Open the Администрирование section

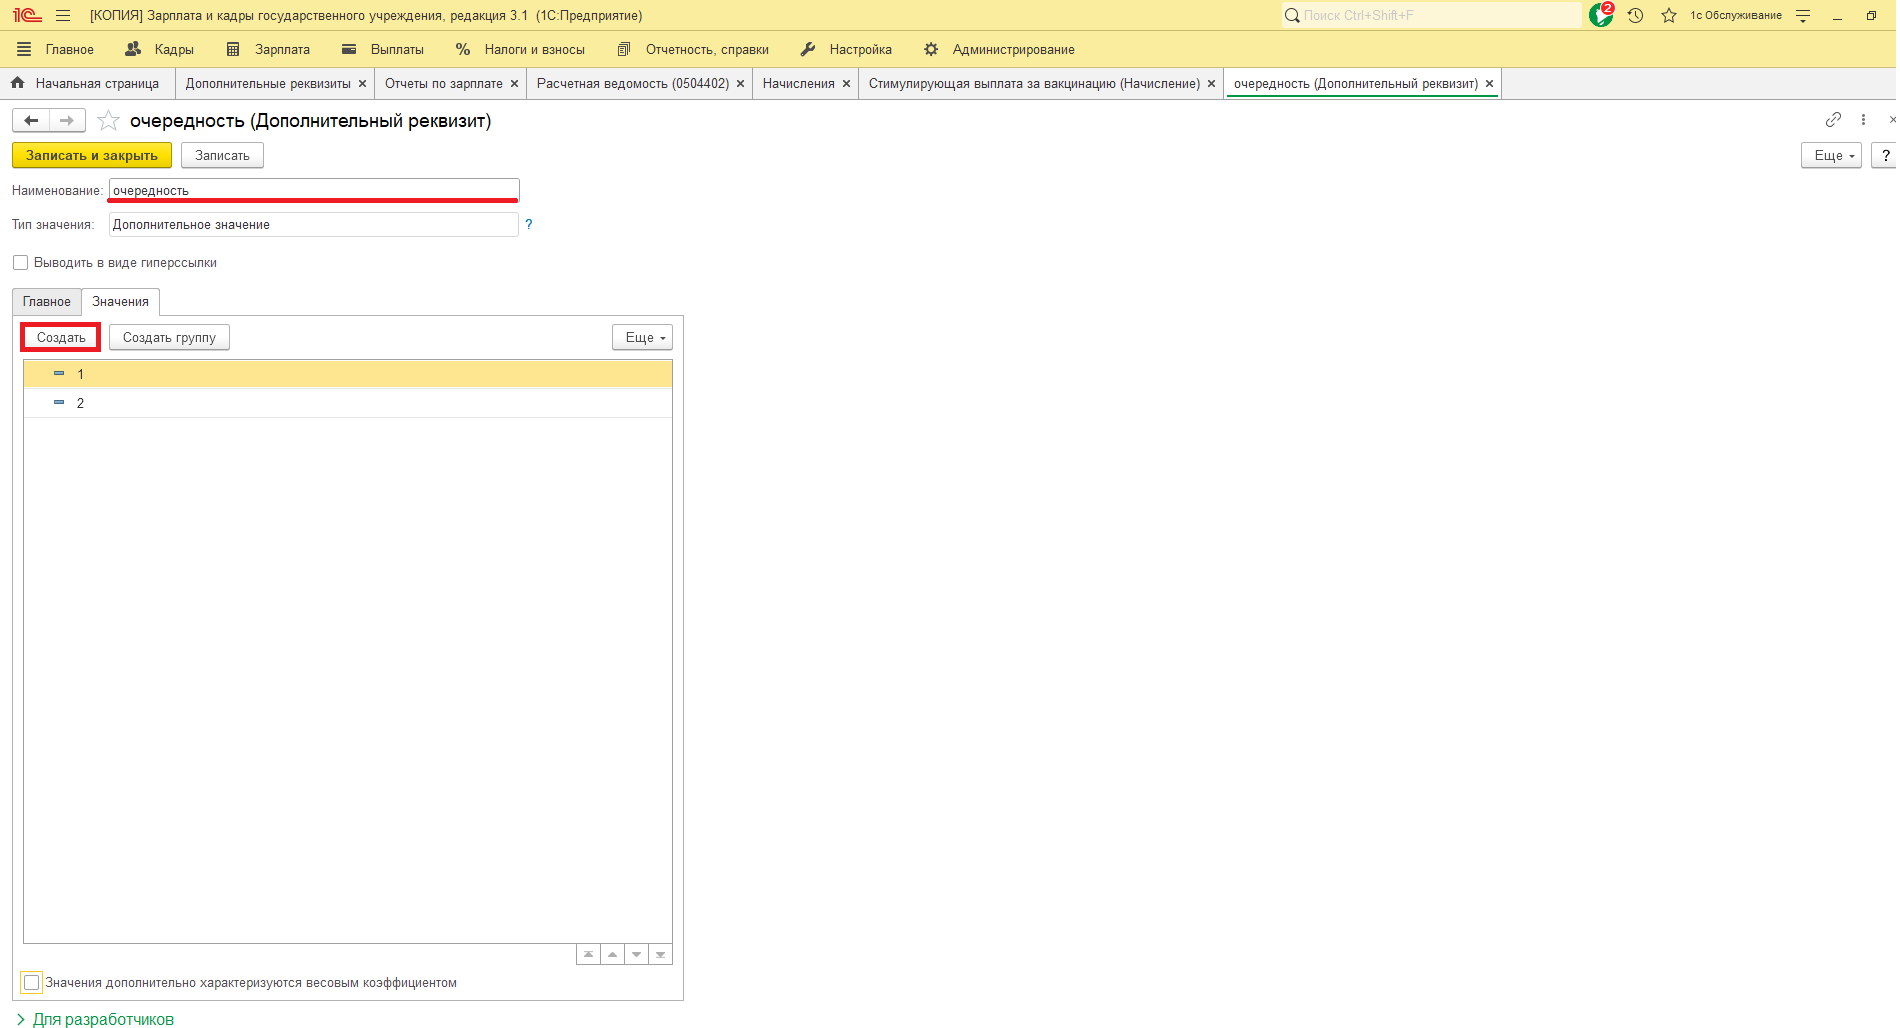click(x=999, y=49)
